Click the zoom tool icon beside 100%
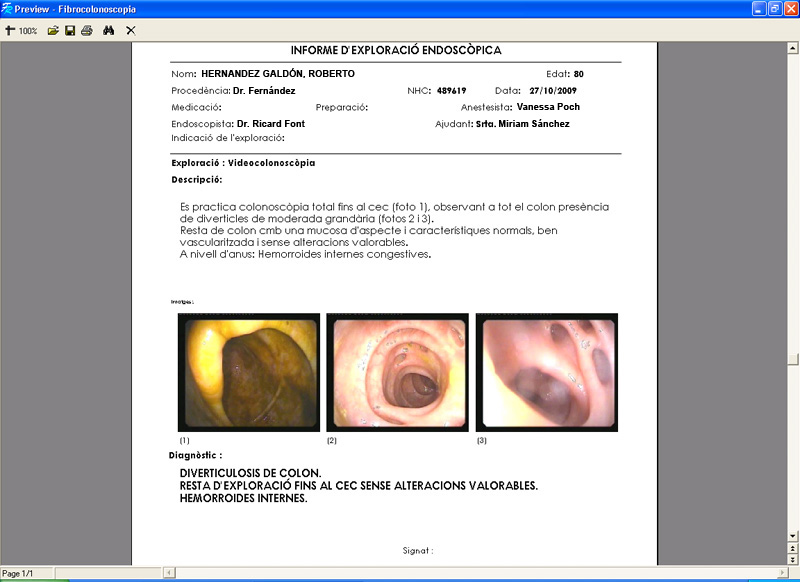Screen dimensions: 800x582 (10, 31)
